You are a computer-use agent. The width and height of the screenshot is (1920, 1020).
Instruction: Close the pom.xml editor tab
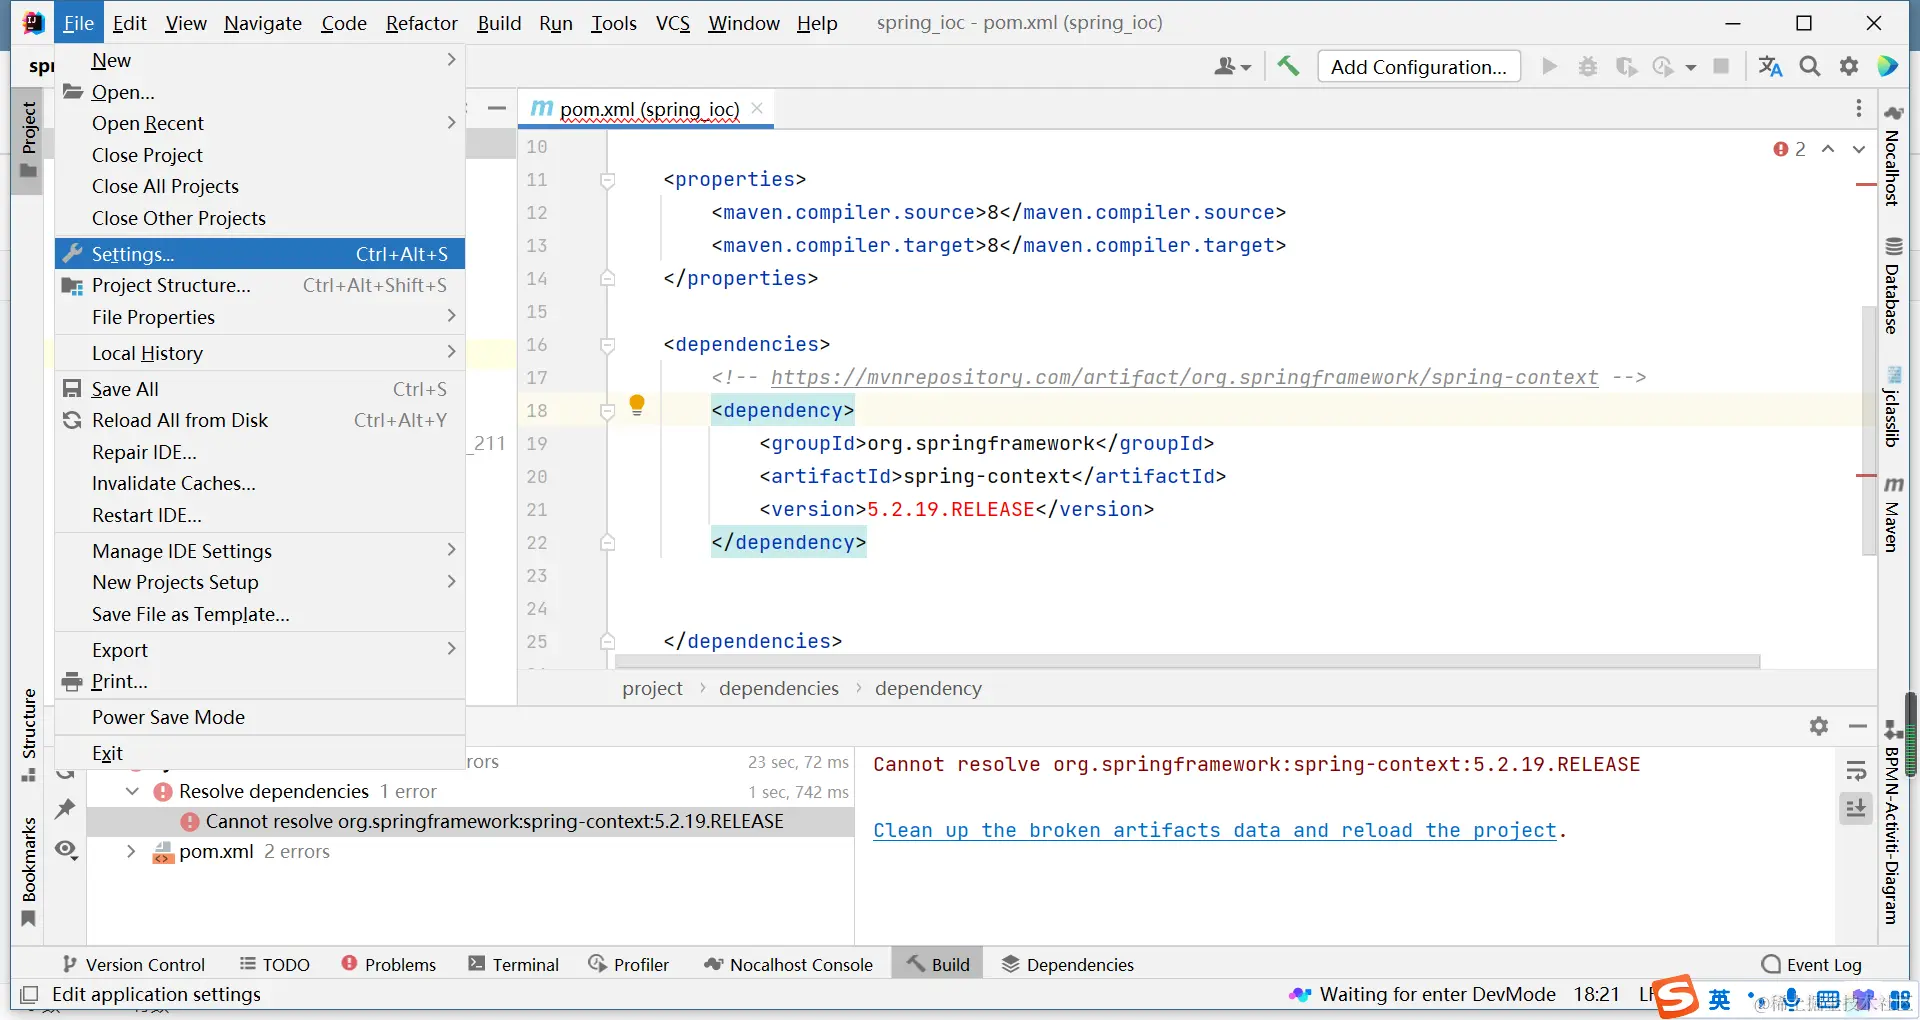point(757,108)
